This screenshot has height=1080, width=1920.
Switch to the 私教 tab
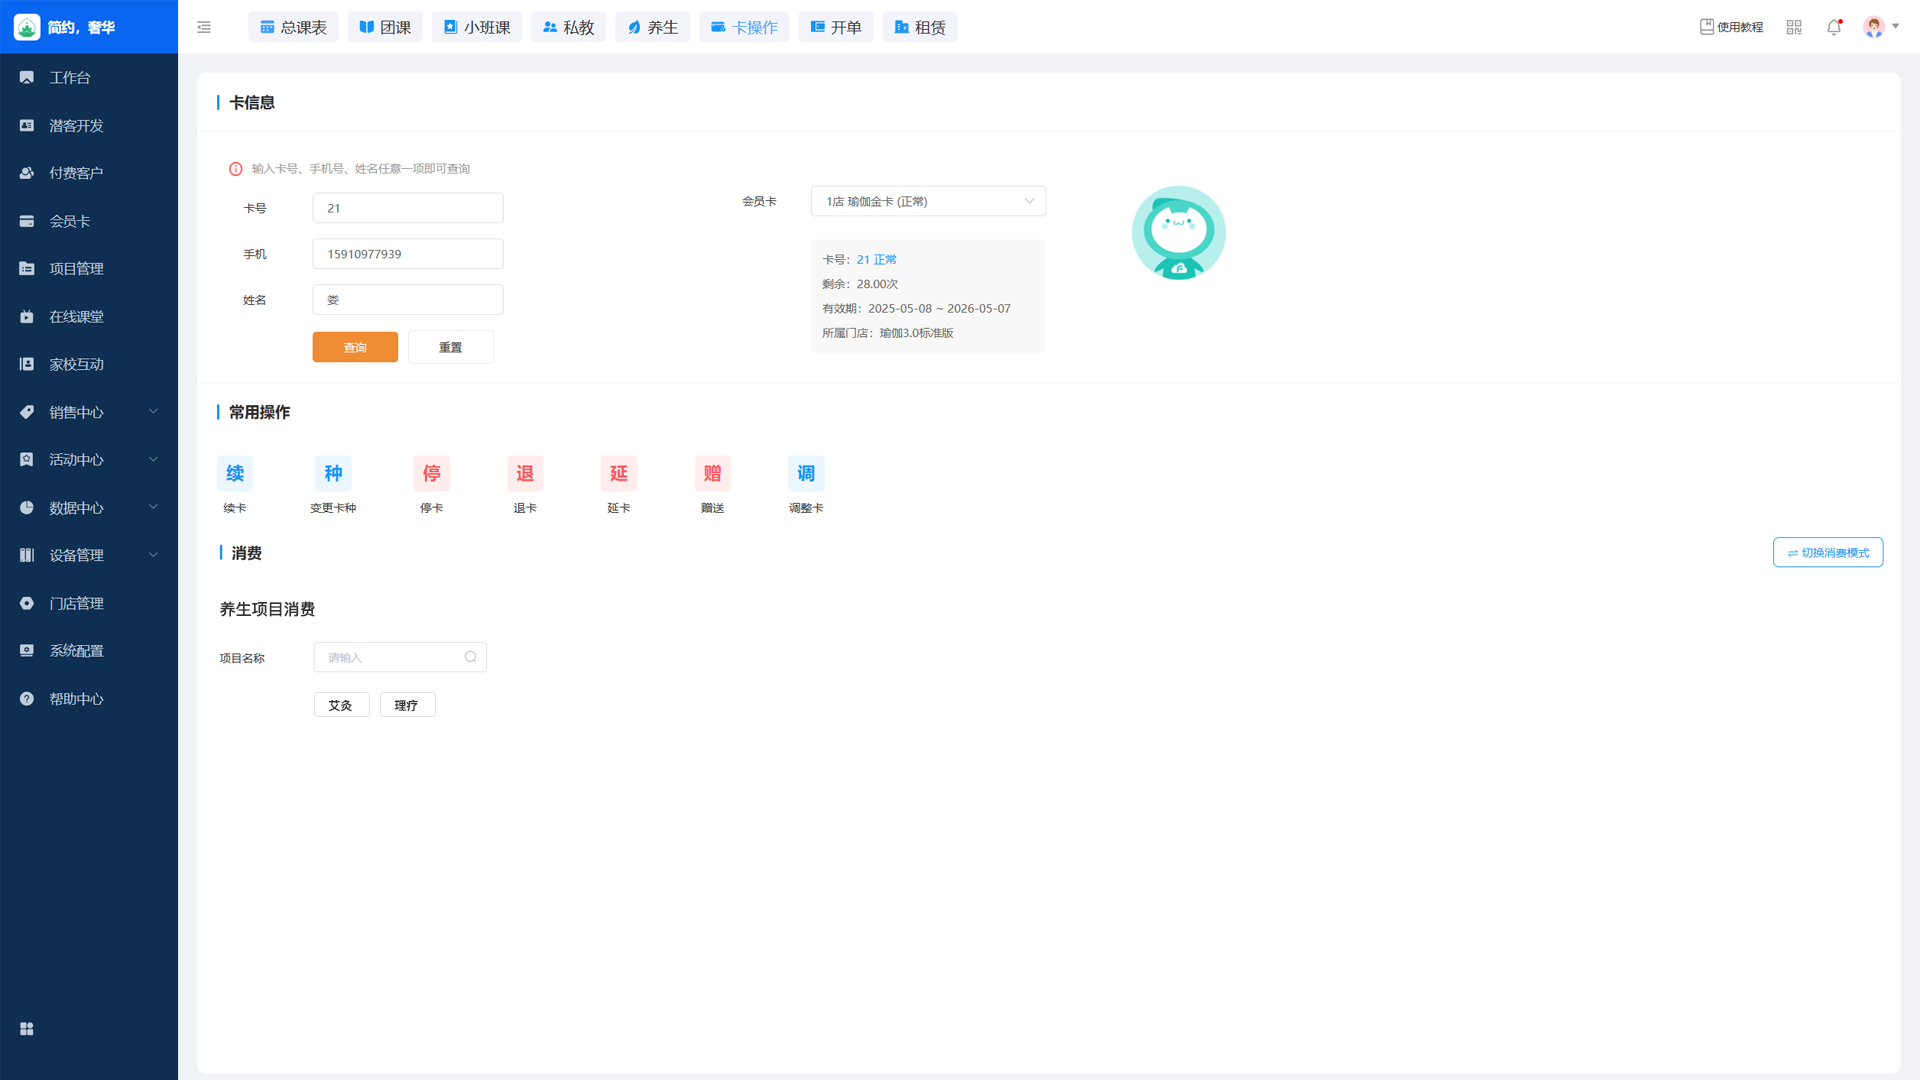pos(568,27)
